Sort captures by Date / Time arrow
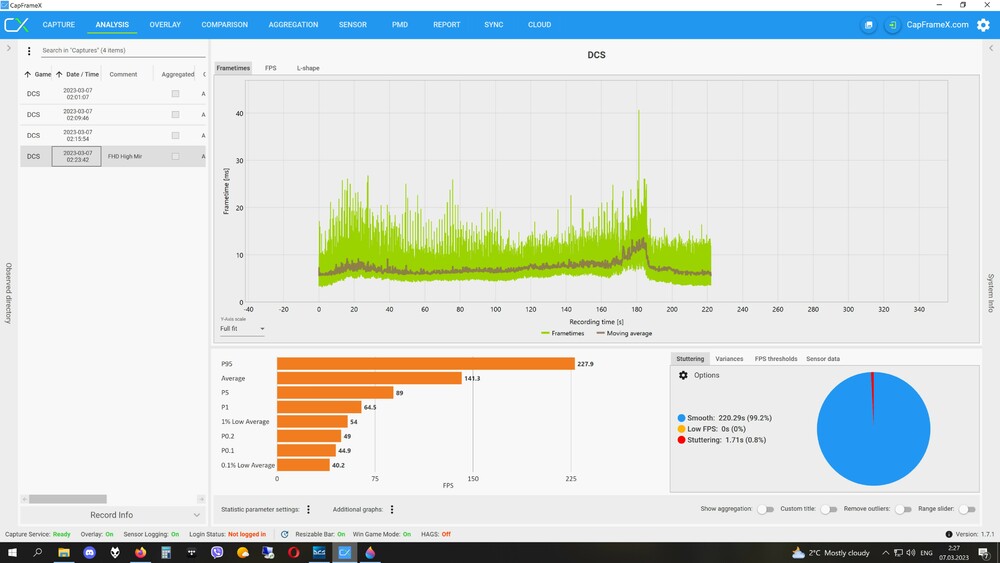 59,75
